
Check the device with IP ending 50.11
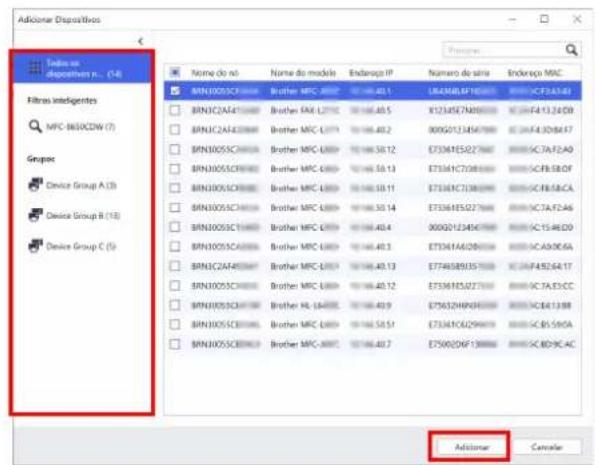175,188
